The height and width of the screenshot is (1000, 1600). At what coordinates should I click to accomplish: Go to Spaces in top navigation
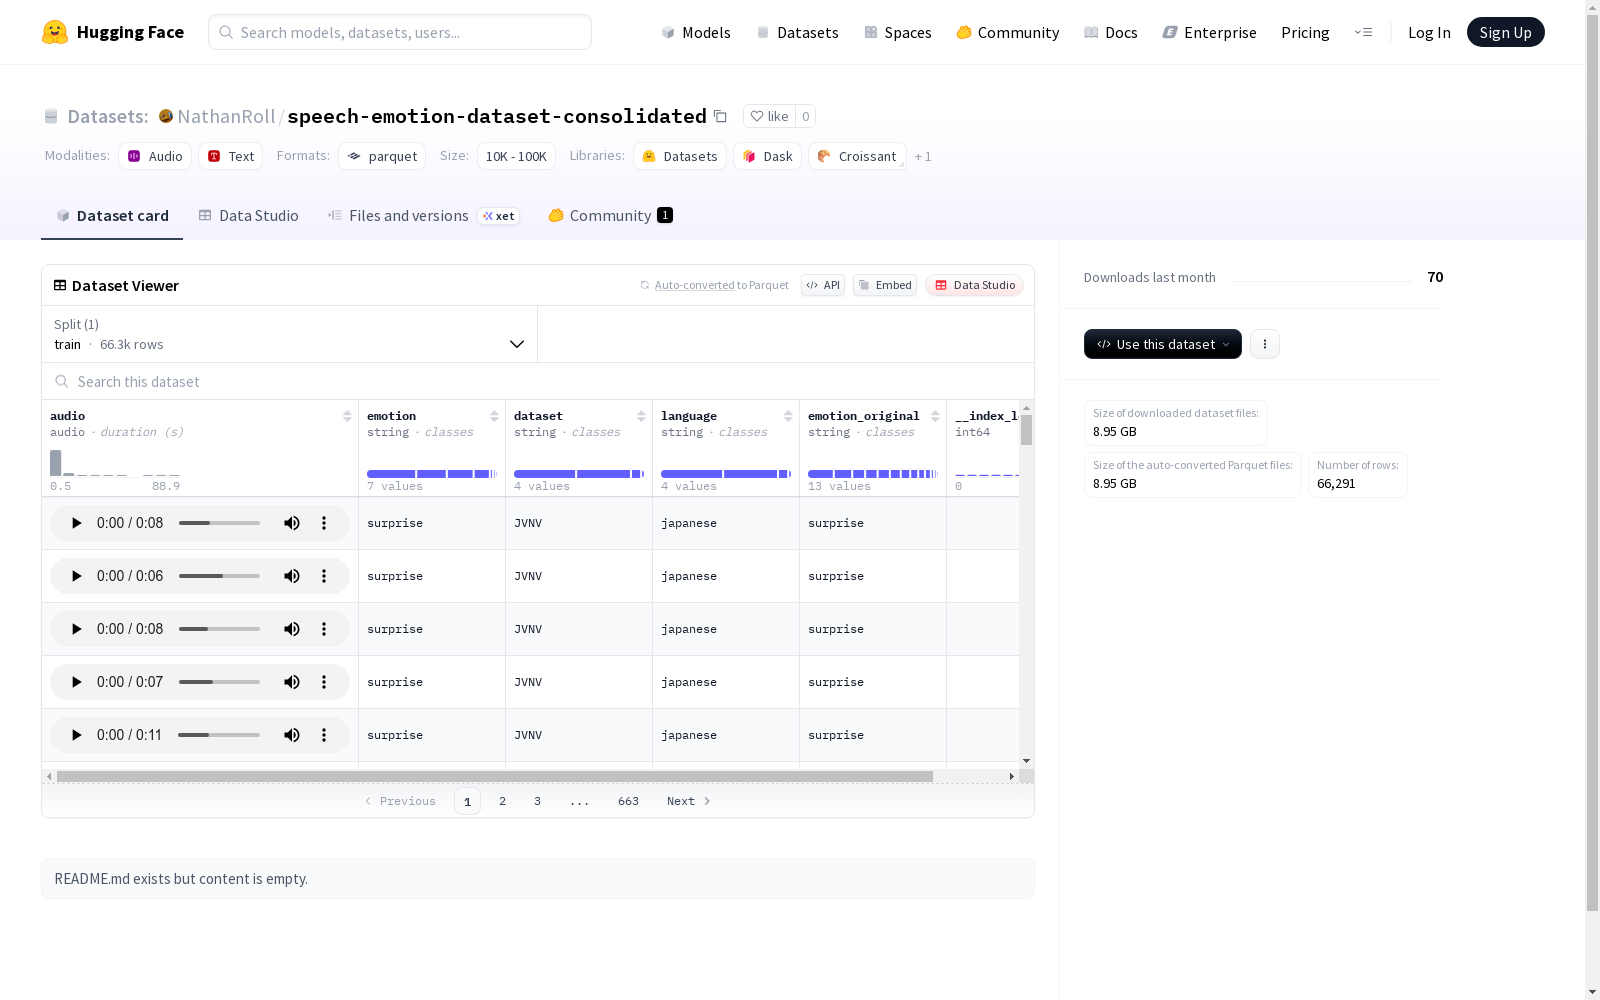pyautogui.click(x=898, y=32)
